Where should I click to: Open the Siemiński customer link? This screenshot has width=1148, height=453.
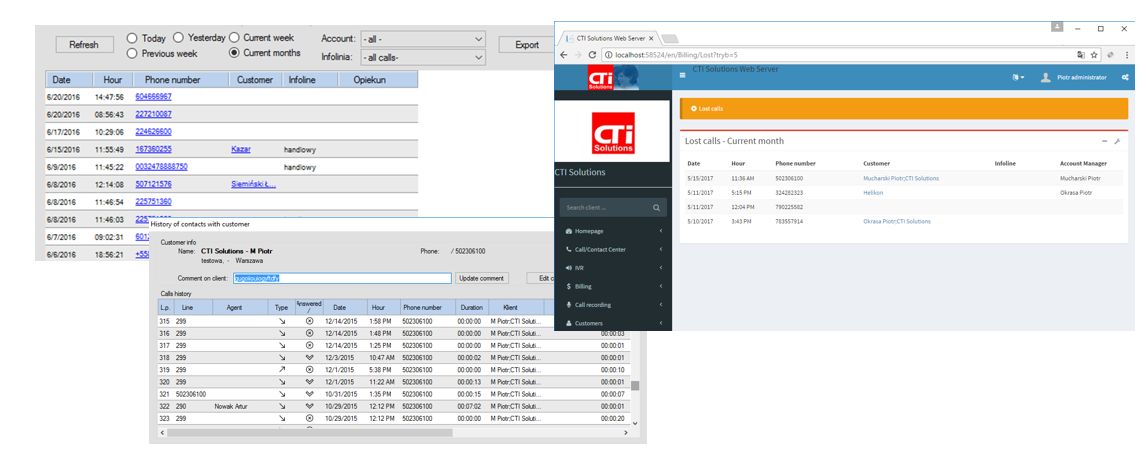pyautogui.click(x=253, y=184)
